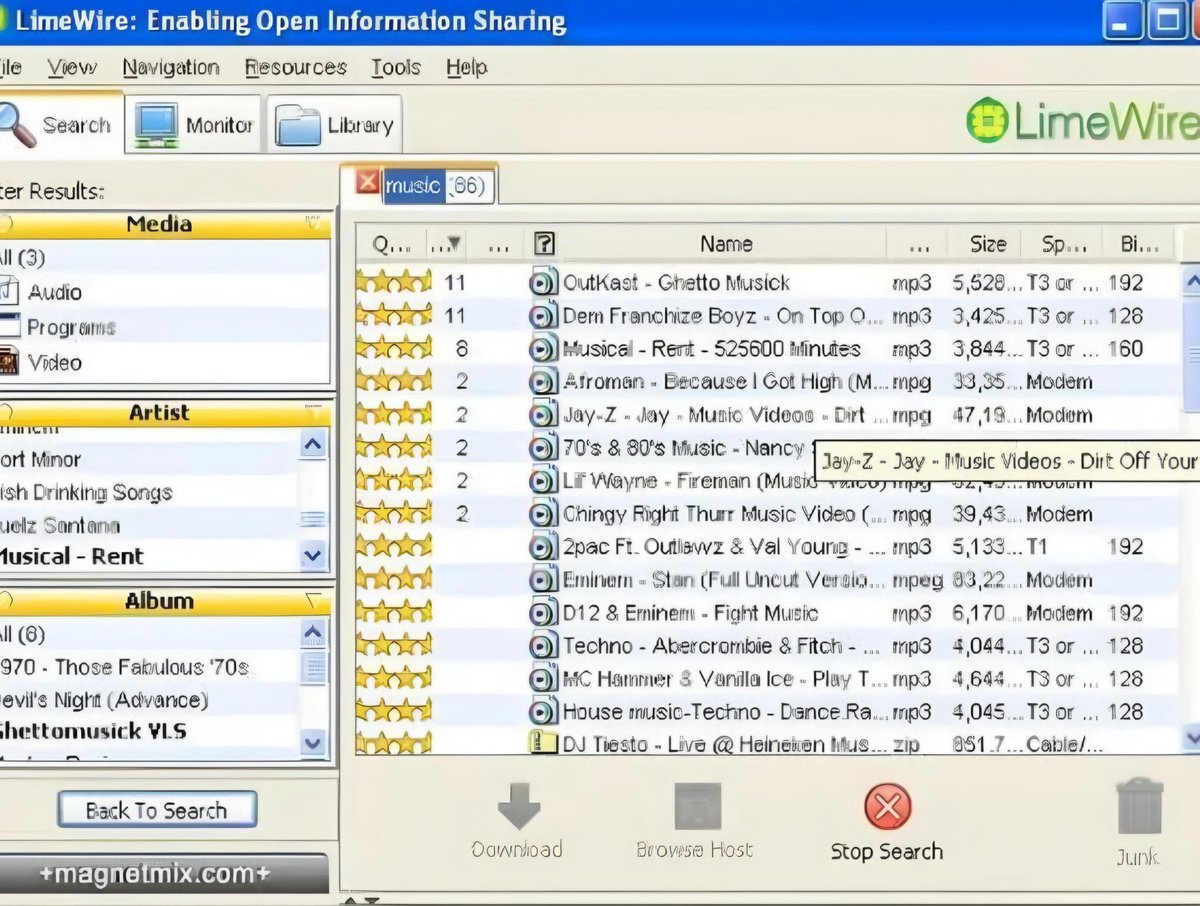Click the Back To Search button
This screenshot has height=906, width=1200.
point(157,810)
